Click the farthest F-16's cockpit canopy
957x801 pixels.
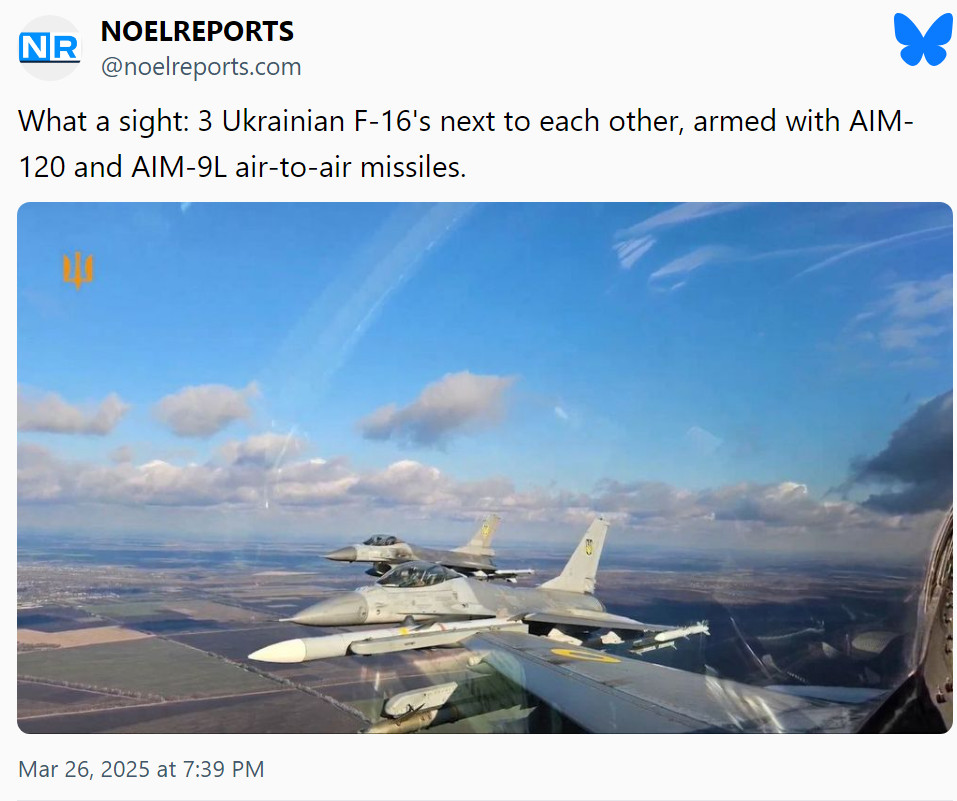[x=380, y=541]
